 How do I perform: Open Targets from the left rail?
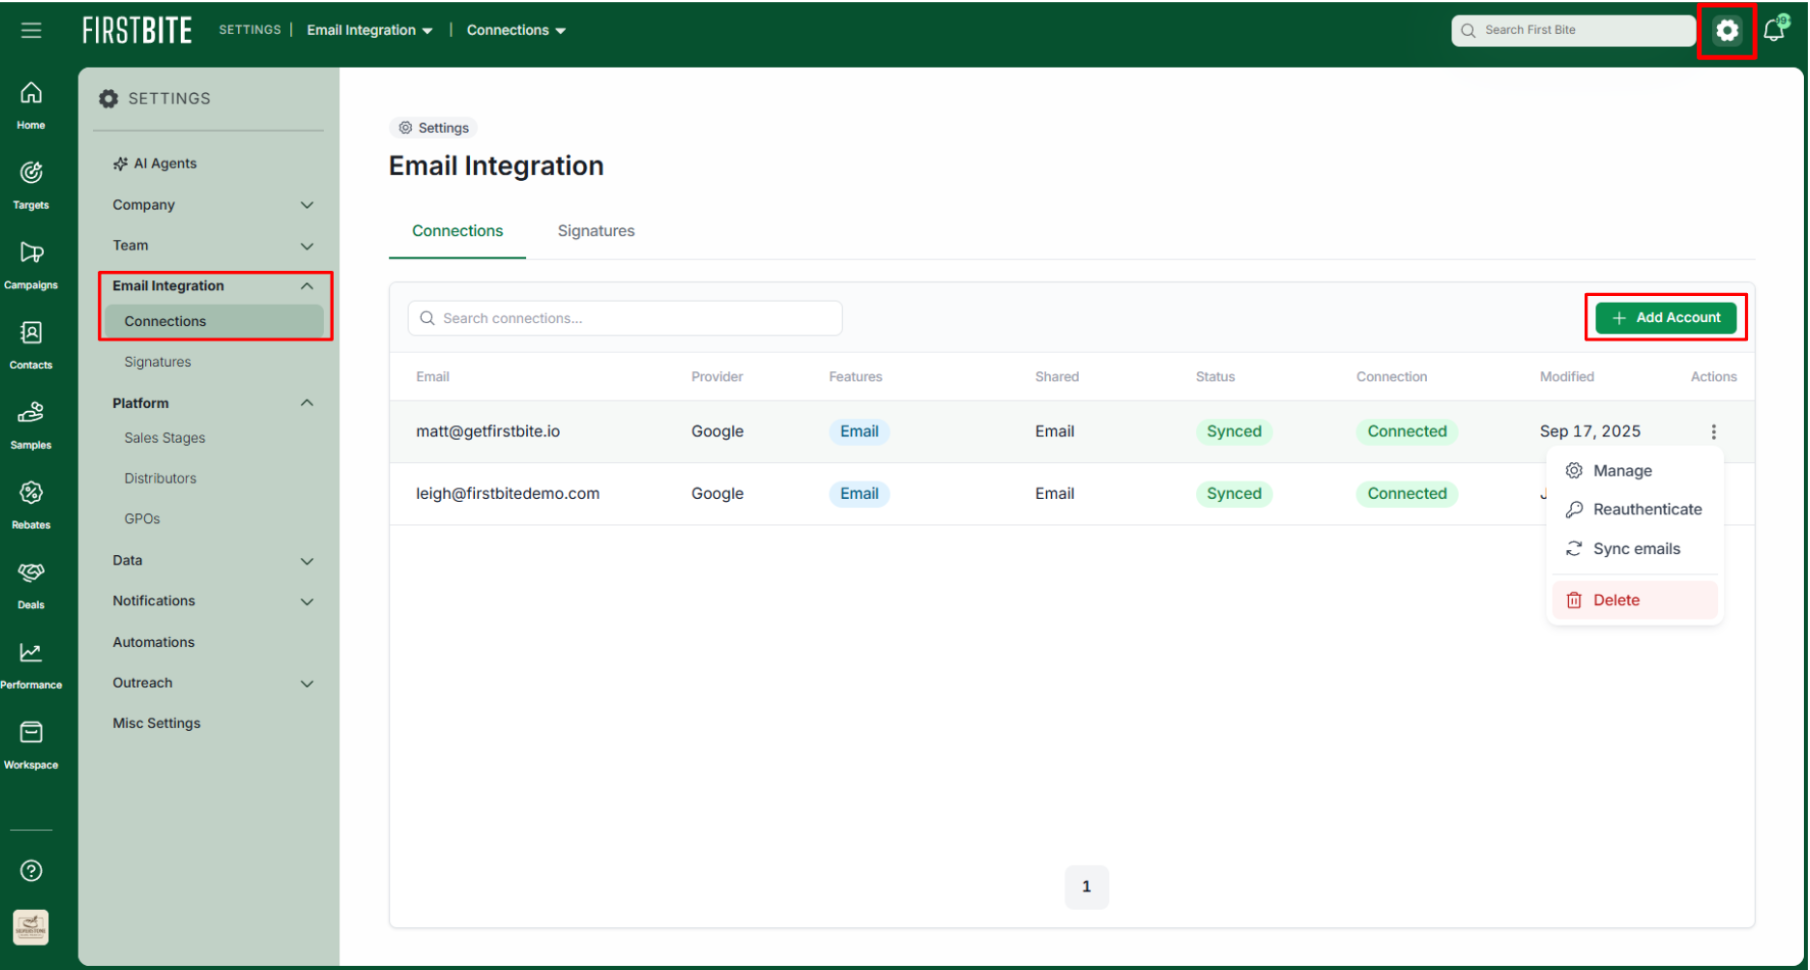pyautogui.click(x=31, y=185)
